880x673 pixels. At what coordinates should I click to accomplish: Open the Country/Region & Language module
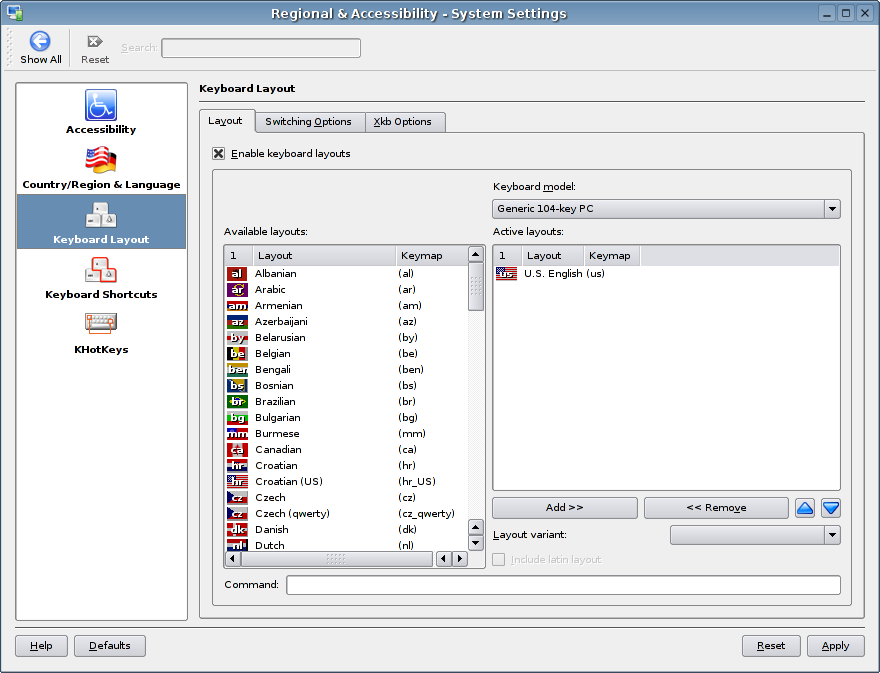[x=101, y=167]
